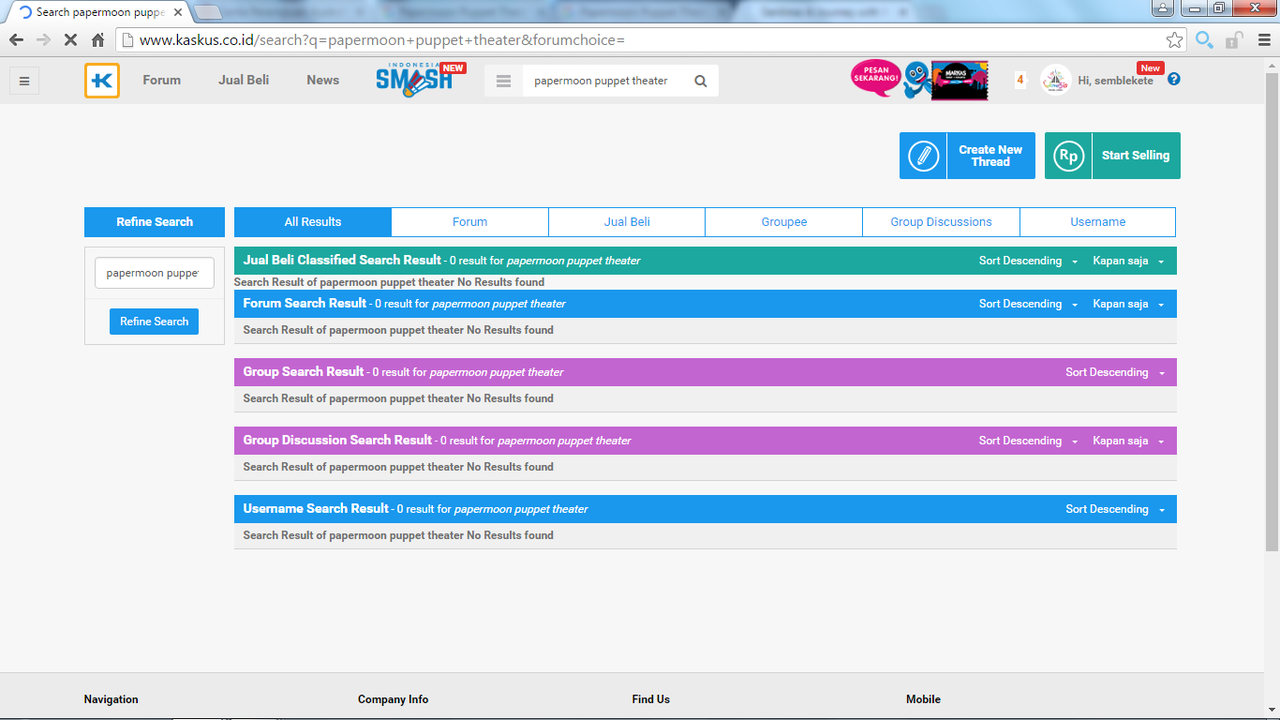Image resolution: width=1280 pixels, height=720 pixels.
Task: Open the Pesan Sekarang banner
Action: point(876,78)
